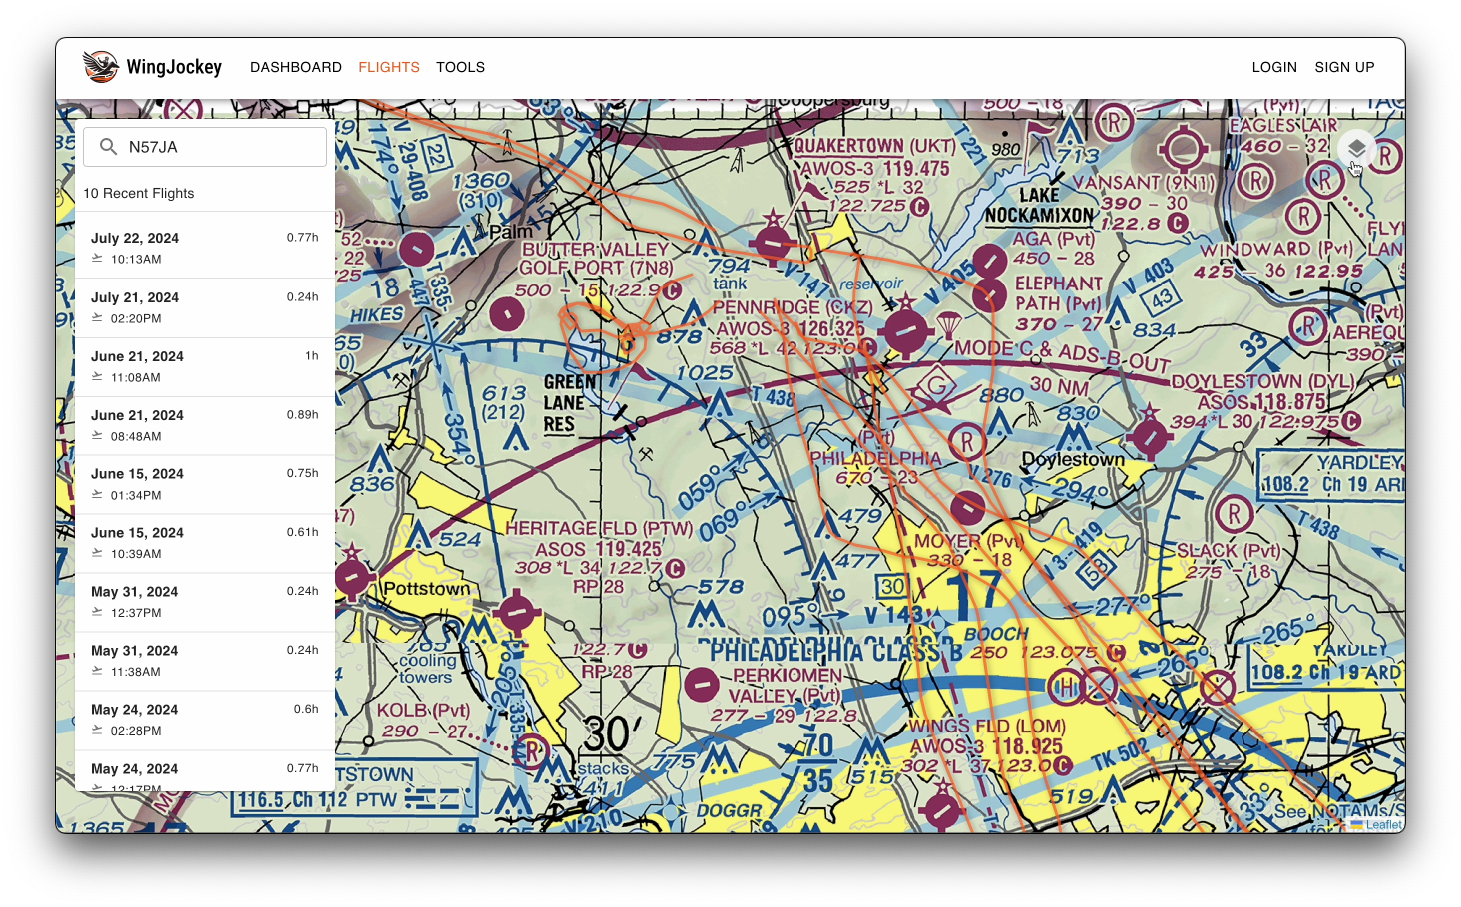Open the June 21, 2024 08:48AM flight
The width and height of the screenshot is (1461, 907).
pos(205,426)
